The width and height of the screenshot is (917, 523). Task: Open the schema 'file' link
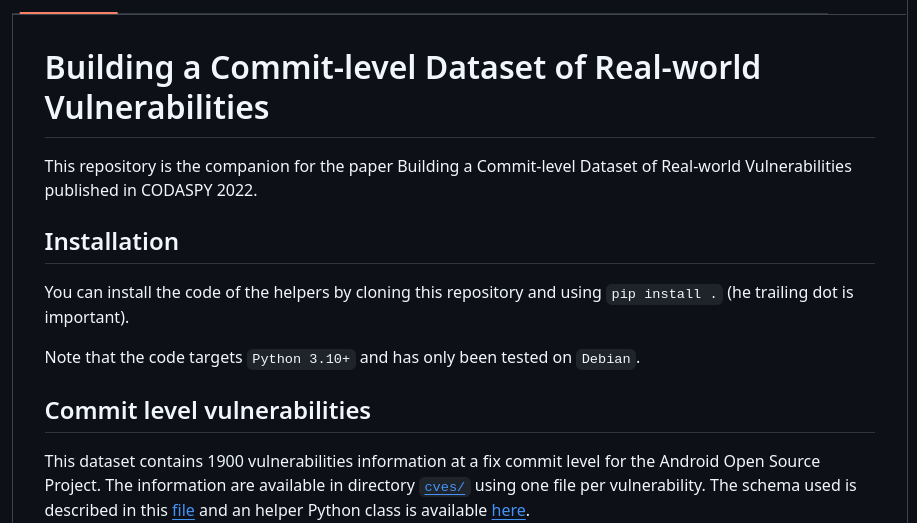183,510
